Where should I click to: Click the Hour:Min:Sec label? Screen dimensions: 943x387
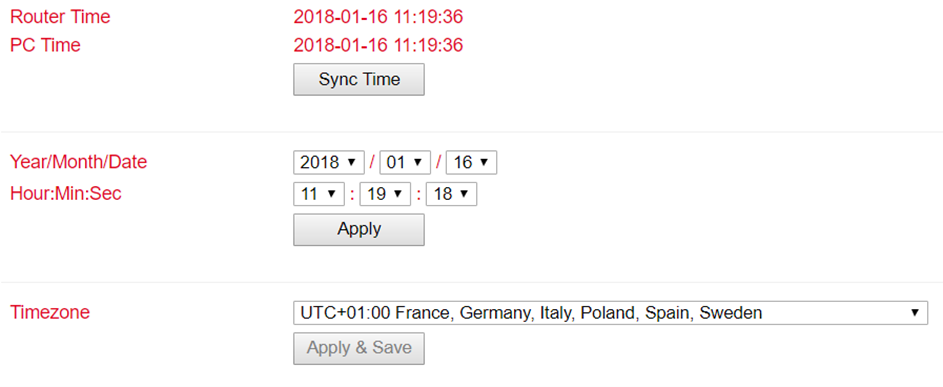66,194
